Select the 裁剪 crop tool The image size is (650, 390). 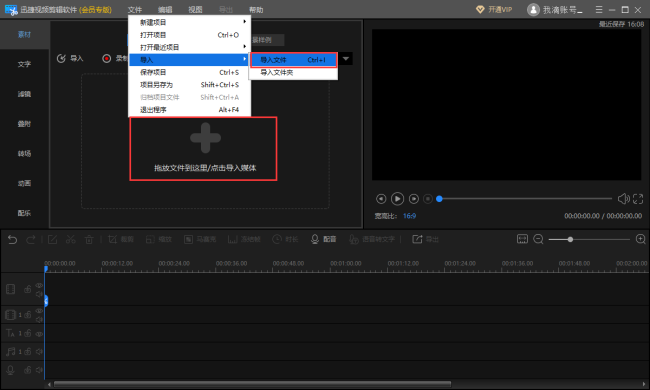(121, 240)
